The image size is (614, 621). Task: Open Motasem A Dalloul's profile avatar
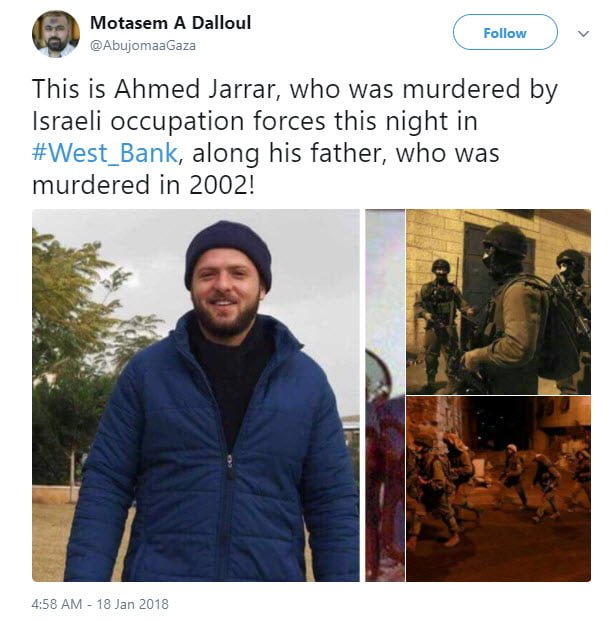[x=56, y=34]
